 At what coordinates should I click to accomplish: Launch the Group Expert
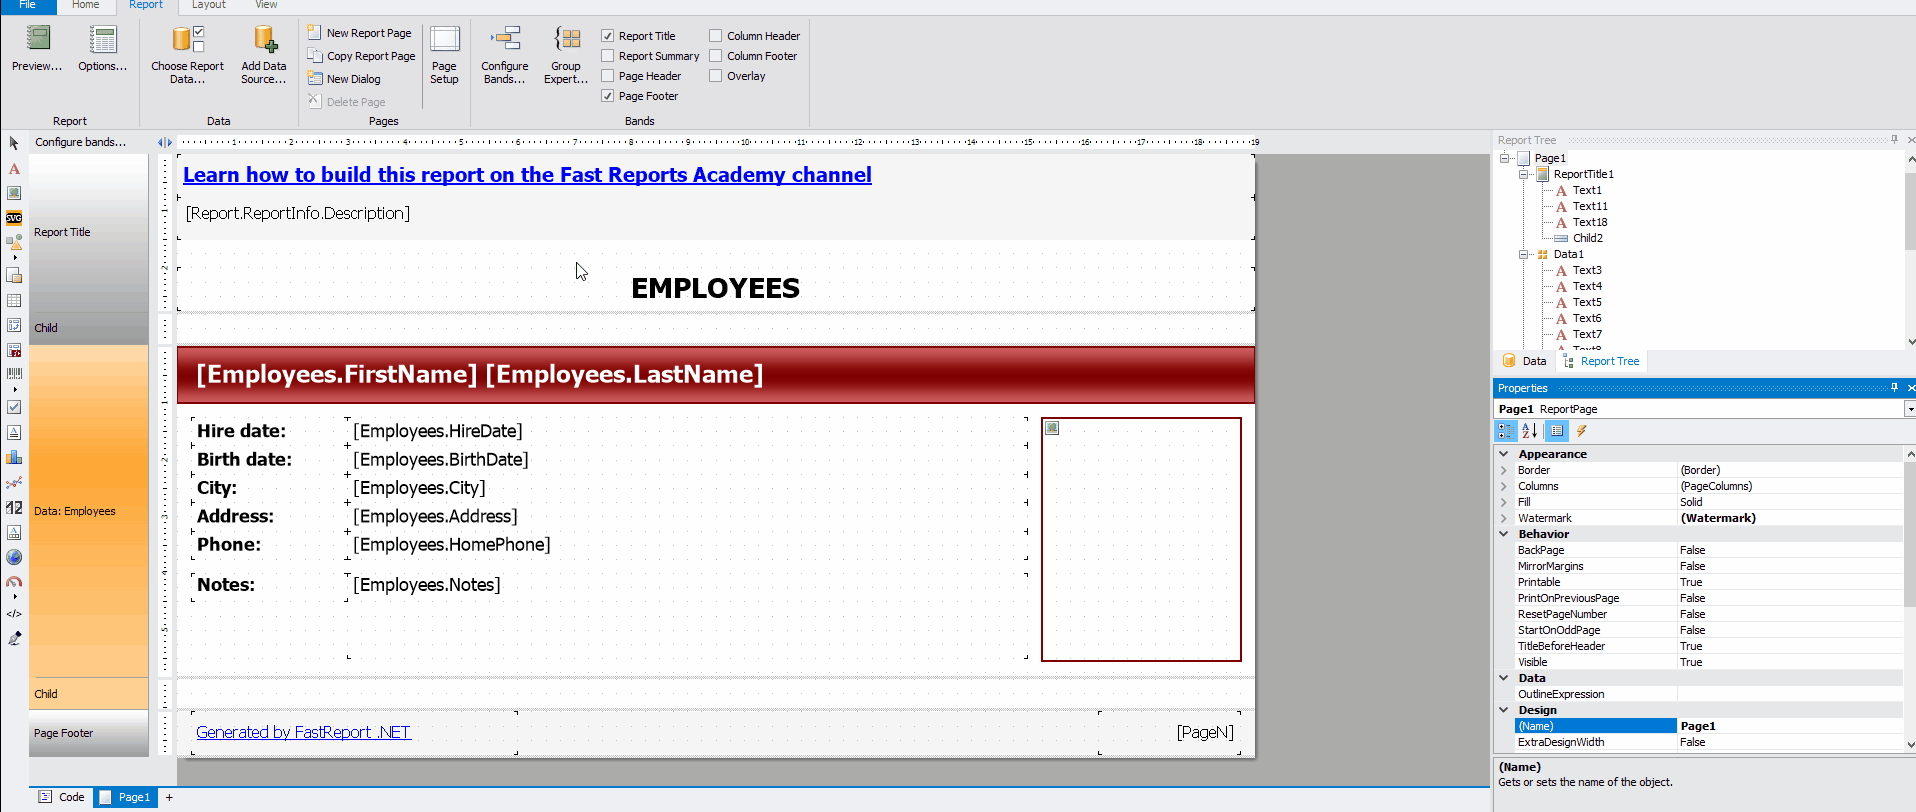point(566,55)
